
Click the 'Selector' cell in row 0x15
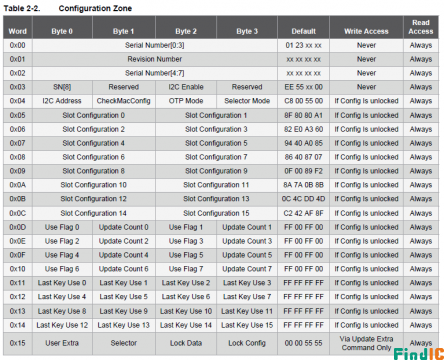coord(124,343)
